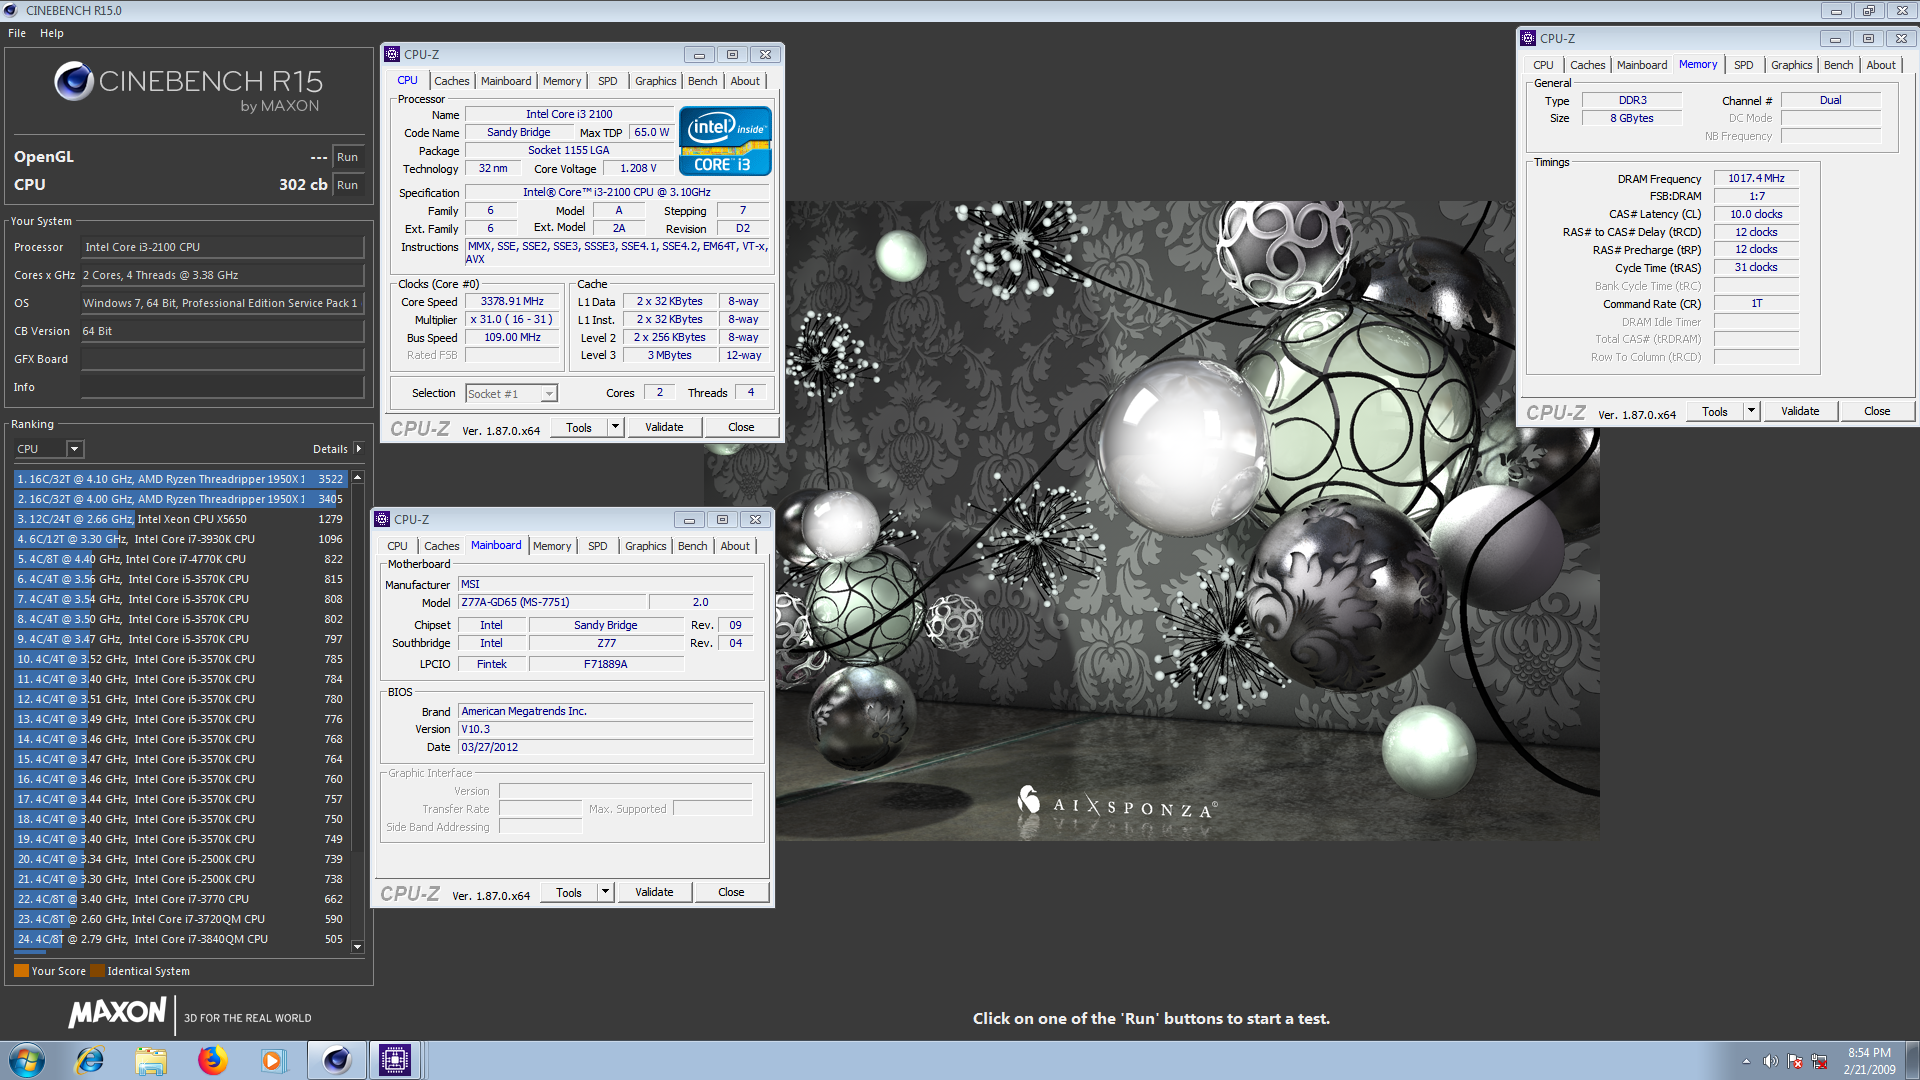
Task: Click the network tray icon
Action: 1819,1061
